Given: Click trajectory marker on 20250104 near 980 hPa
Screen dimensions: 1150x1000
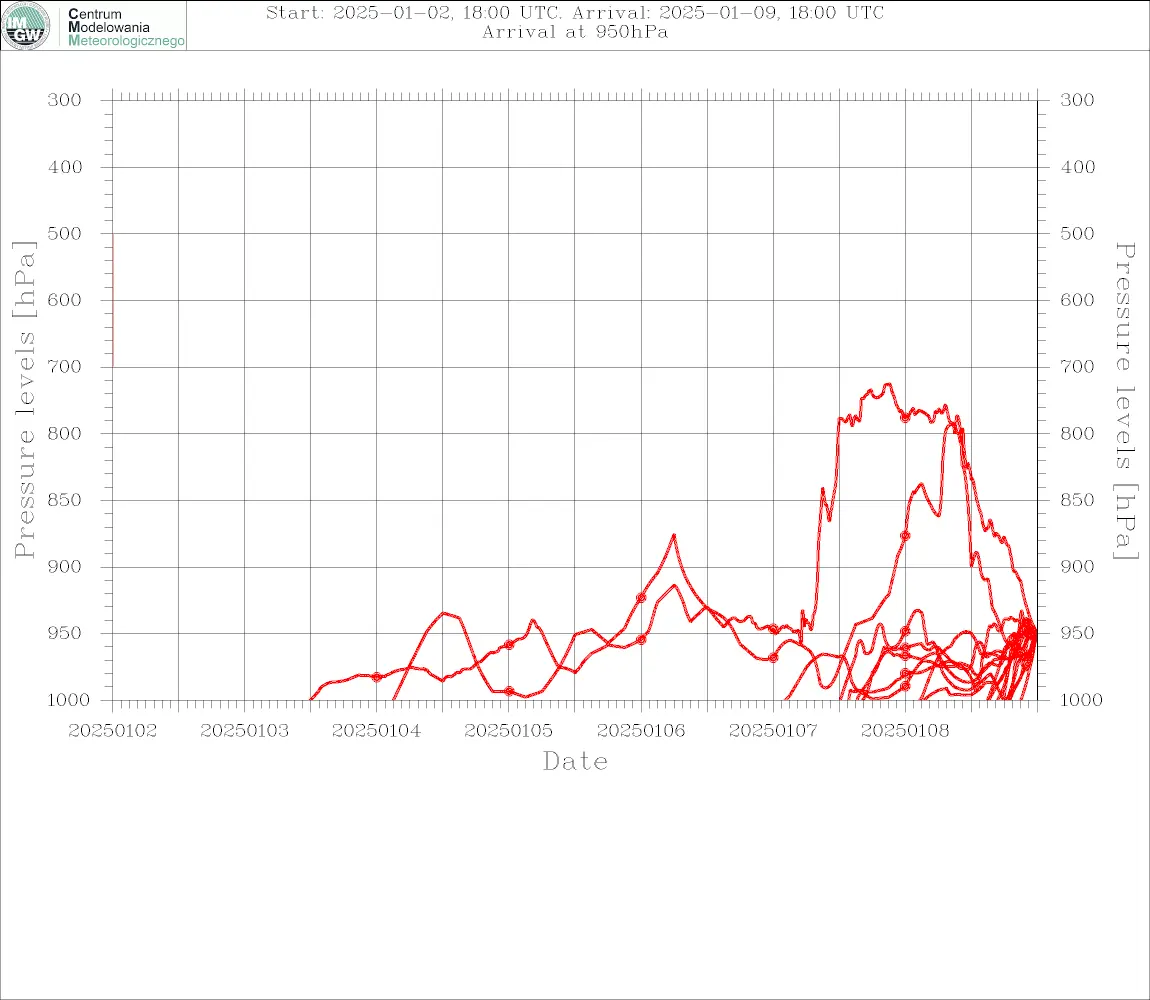Looking at the screenshot, I should pyautogui.click(x=376, y=677).
